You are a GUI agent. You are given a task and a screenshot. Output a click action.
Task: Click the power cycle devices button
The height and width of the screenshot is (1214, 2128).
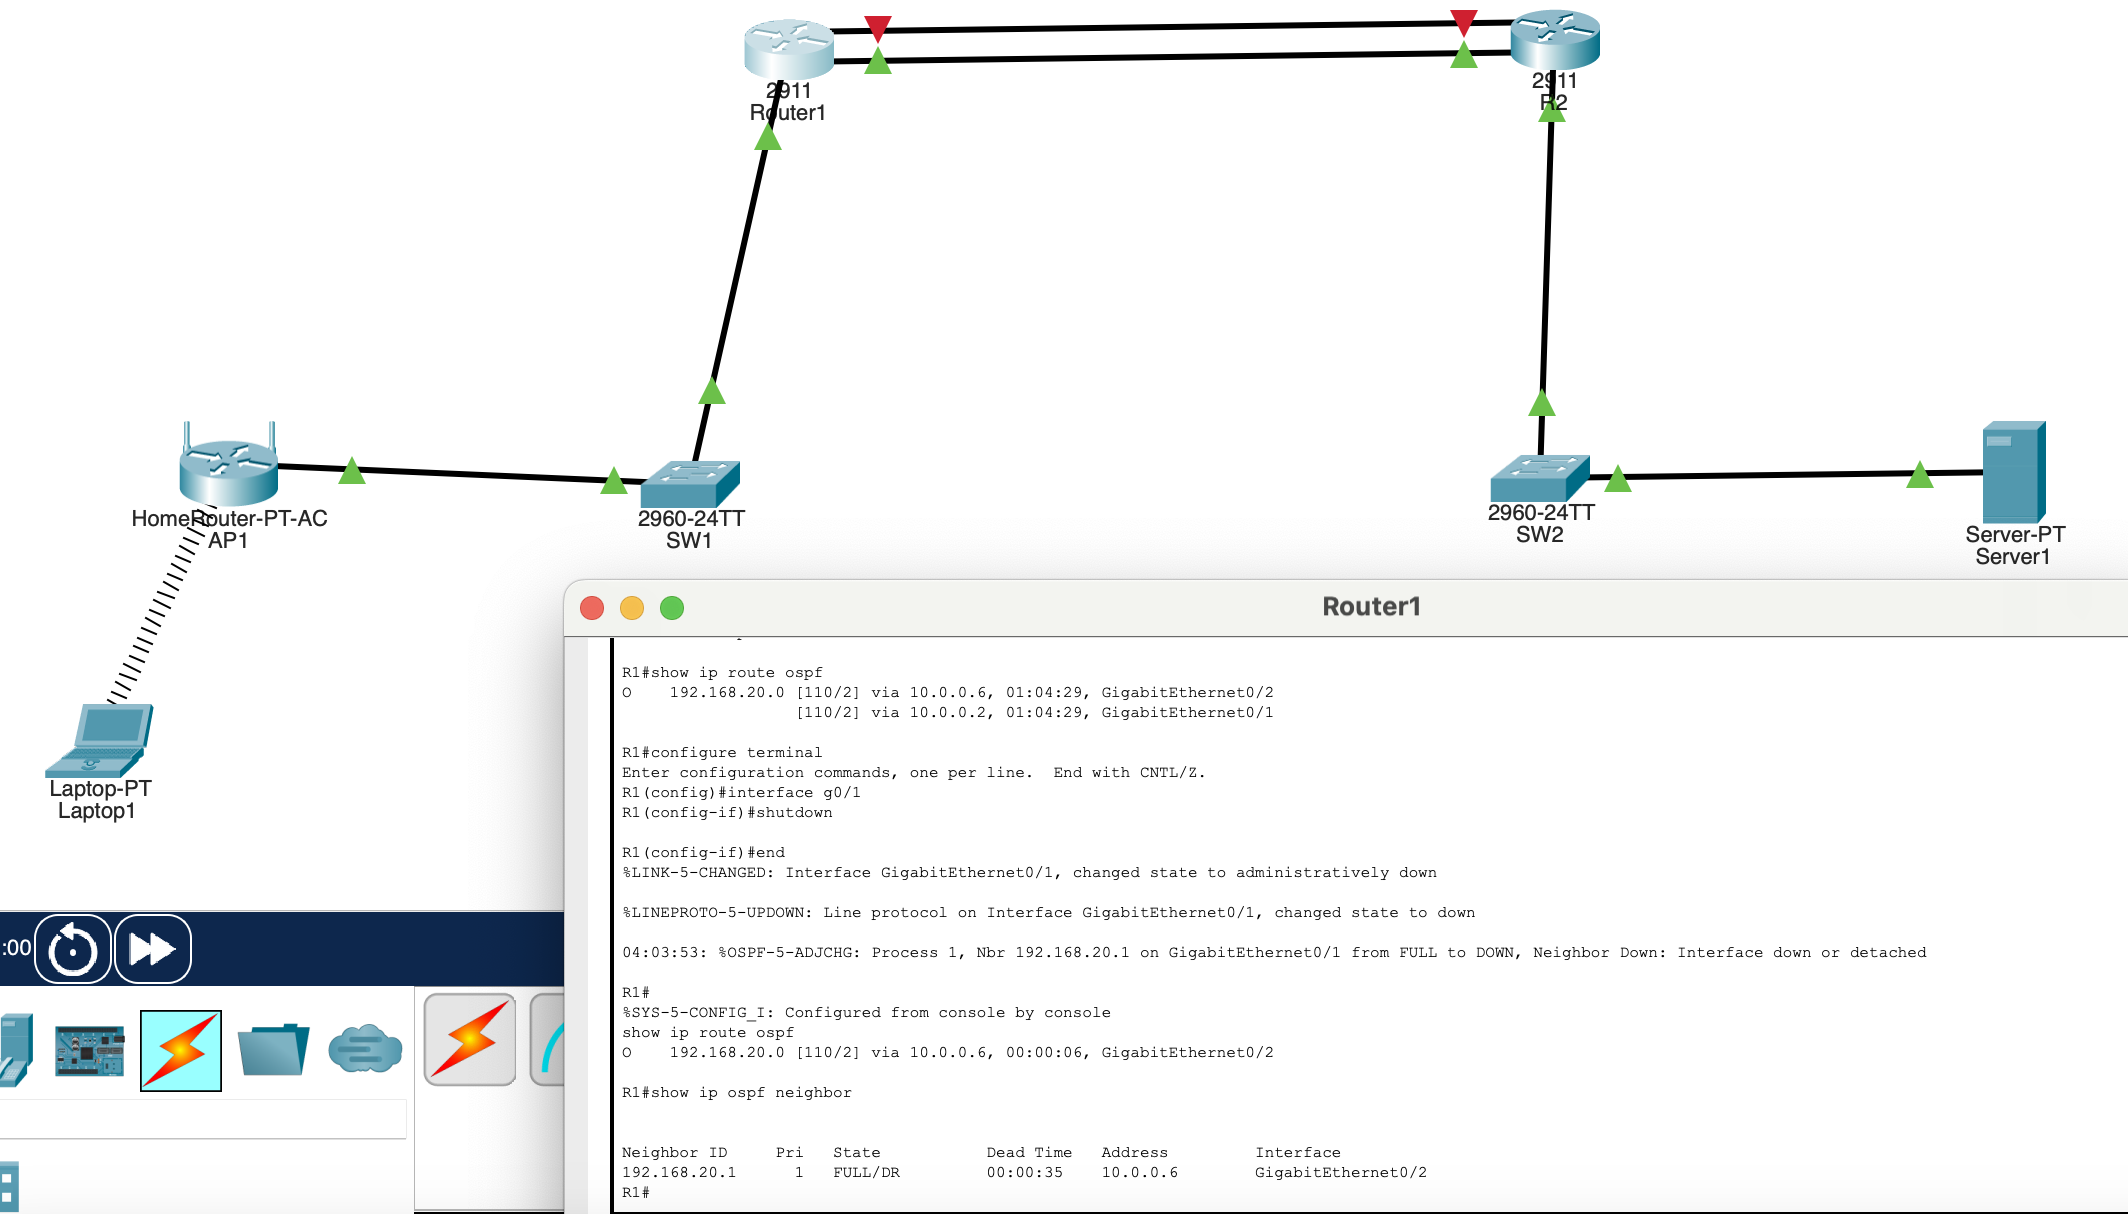73,949
